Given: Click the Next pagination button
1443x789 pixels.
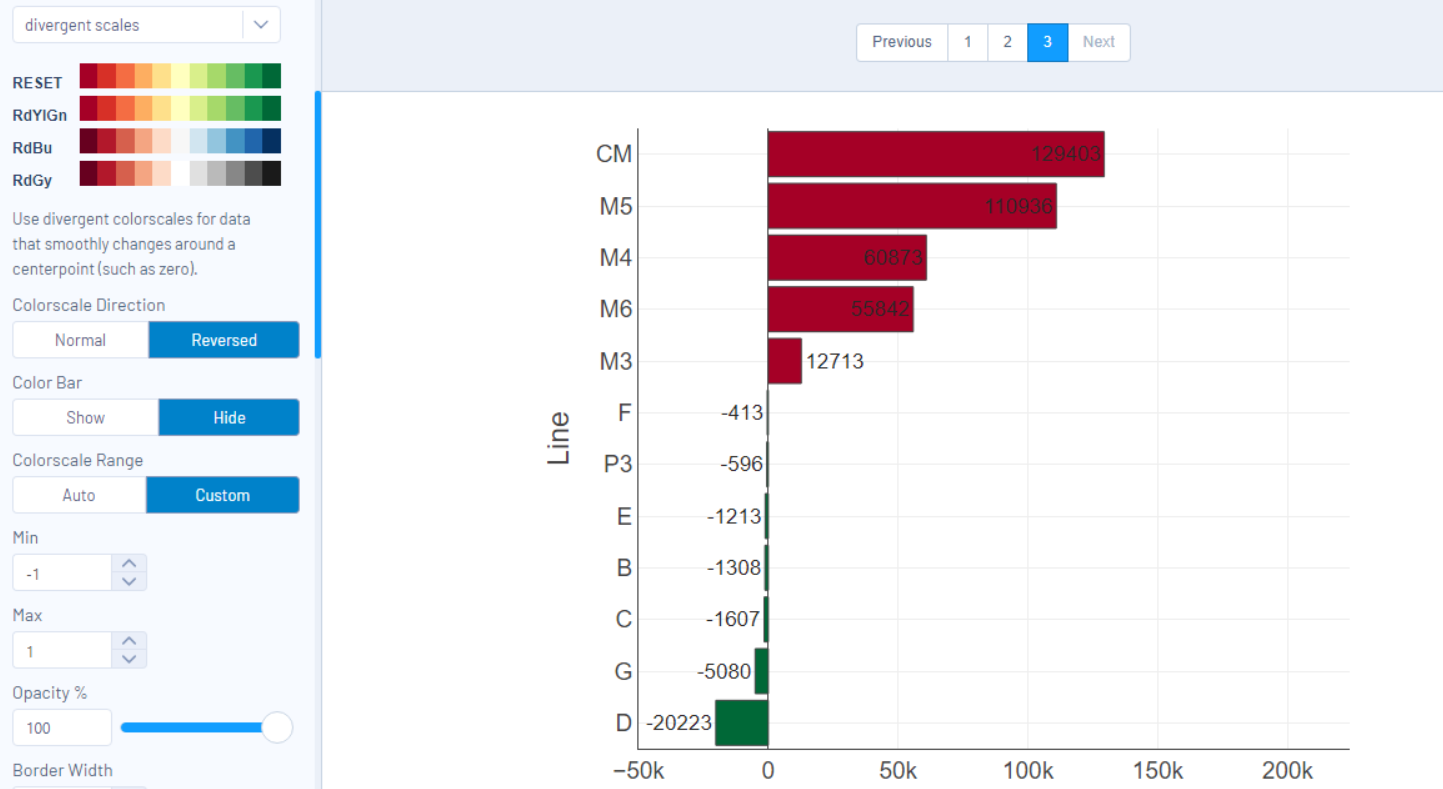Looking at the screenshot, I should click(x=1099, y=42).
